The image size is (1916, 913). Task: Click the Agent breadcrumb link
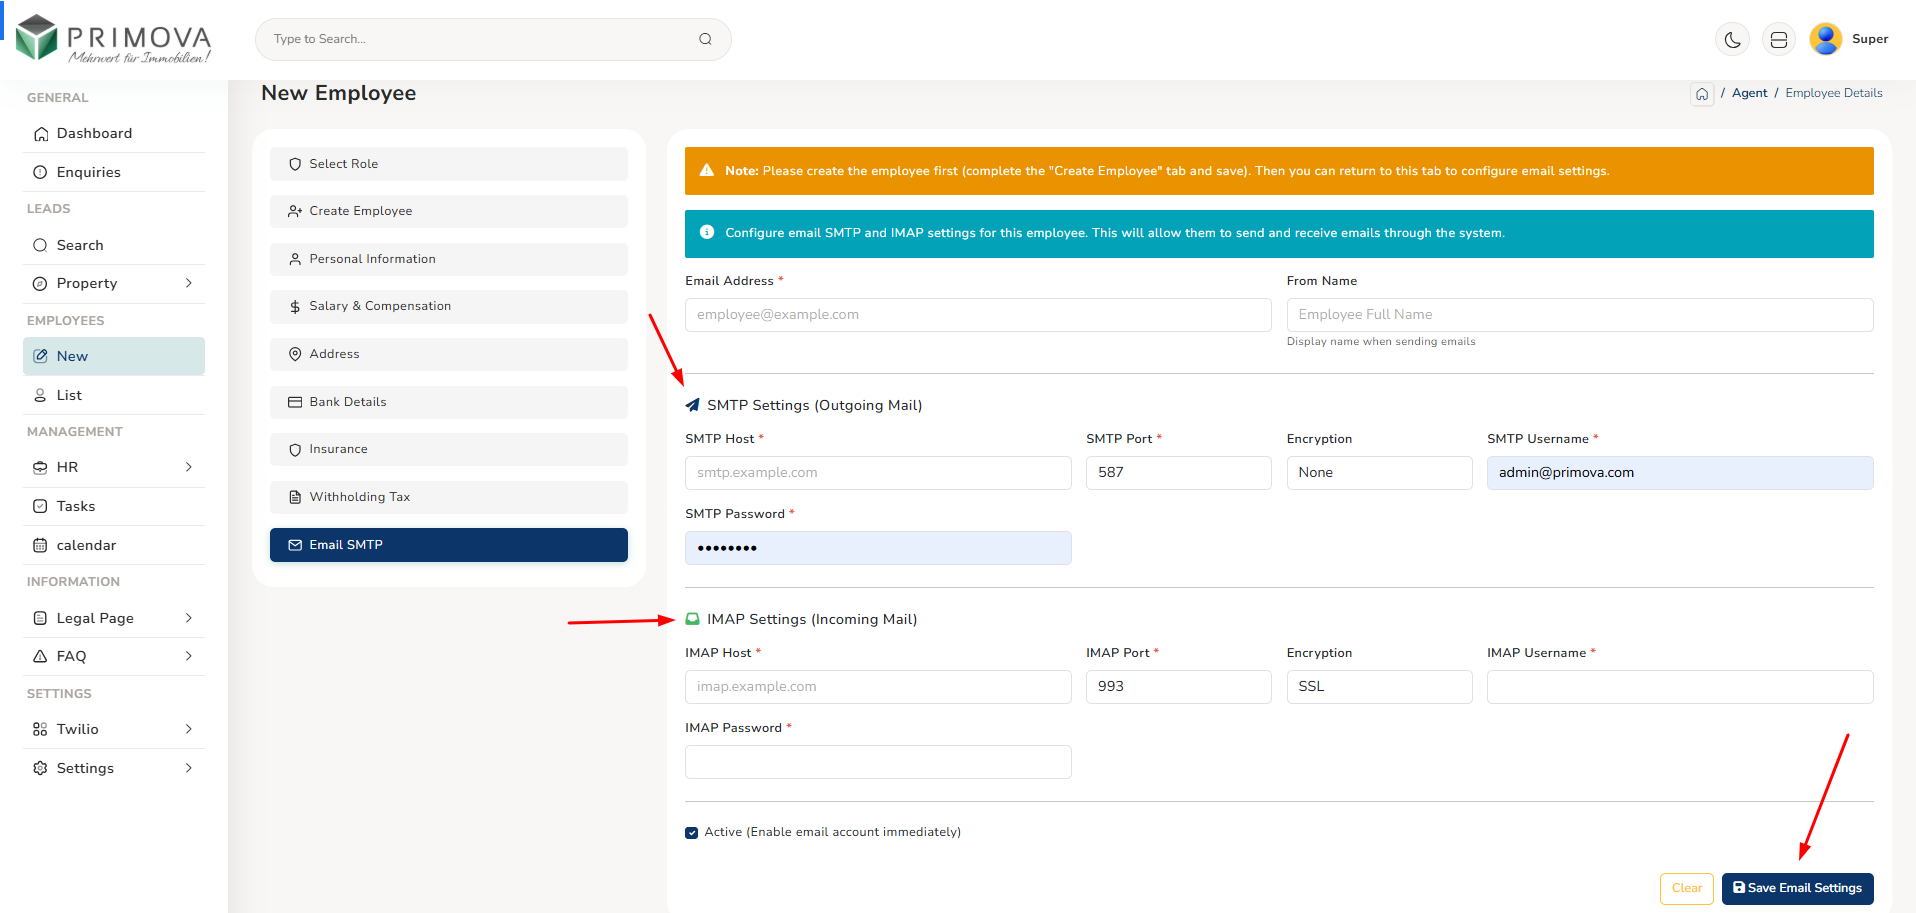click(1749, 93)
